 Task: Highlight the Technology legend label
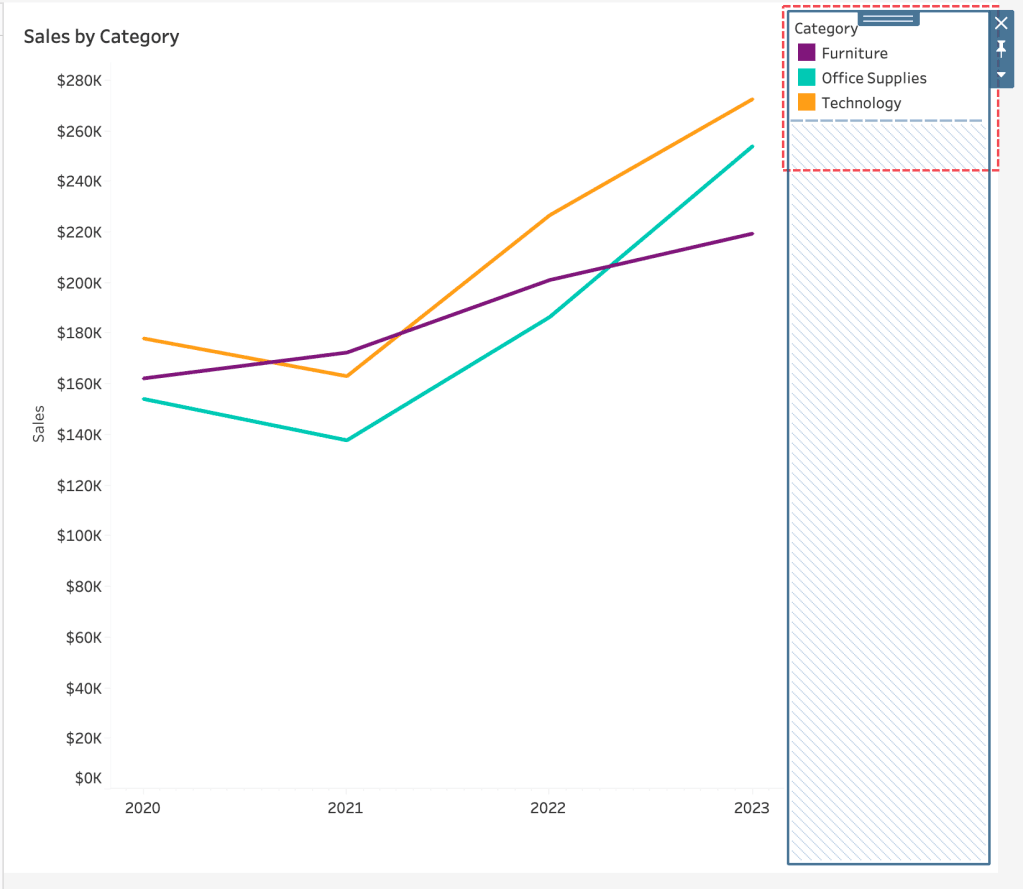click(861, 103)
